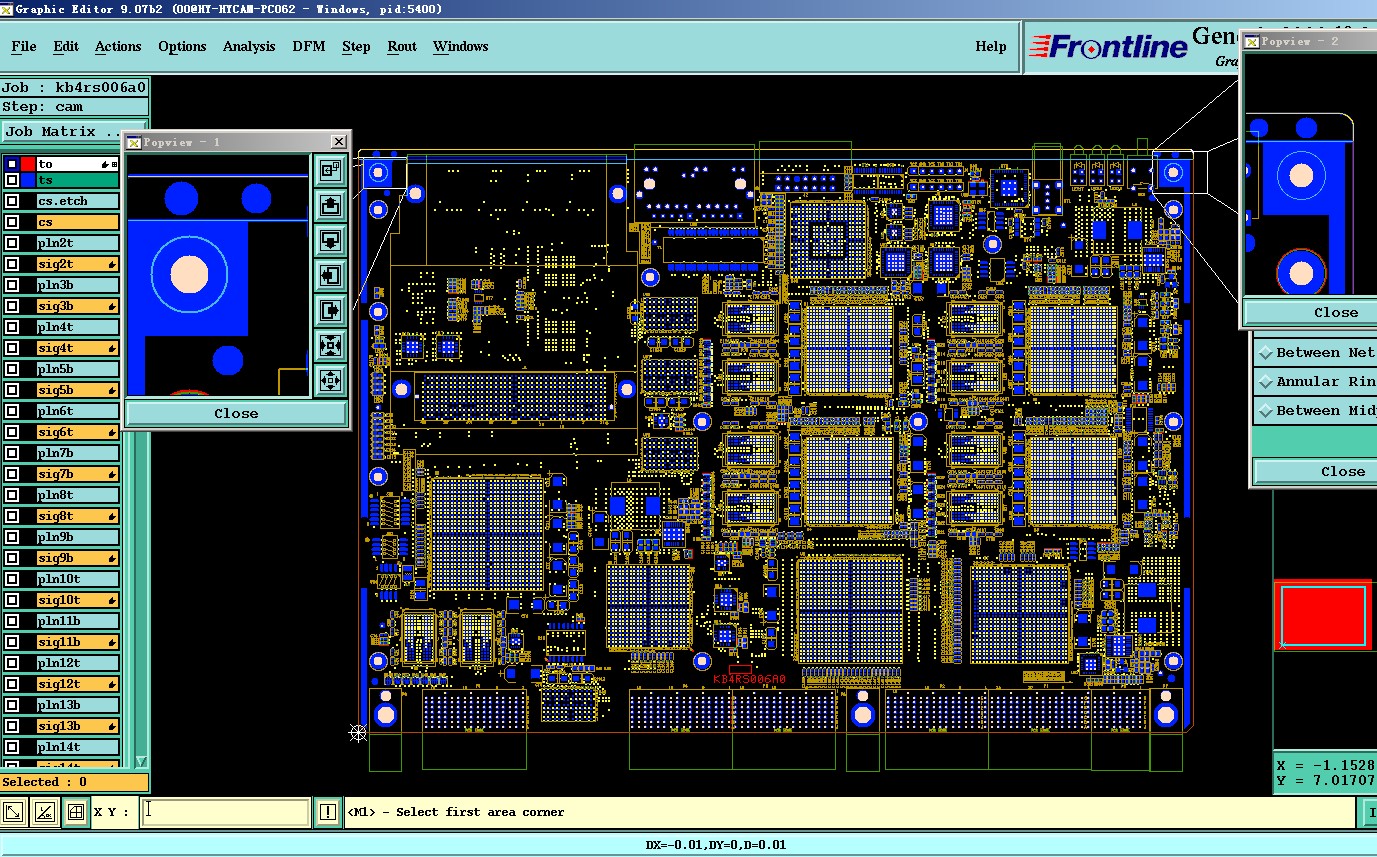Click grid snap icon left of X Y label
The width and height of the screenshot is (1377, 857).
(x=76, y=812)
